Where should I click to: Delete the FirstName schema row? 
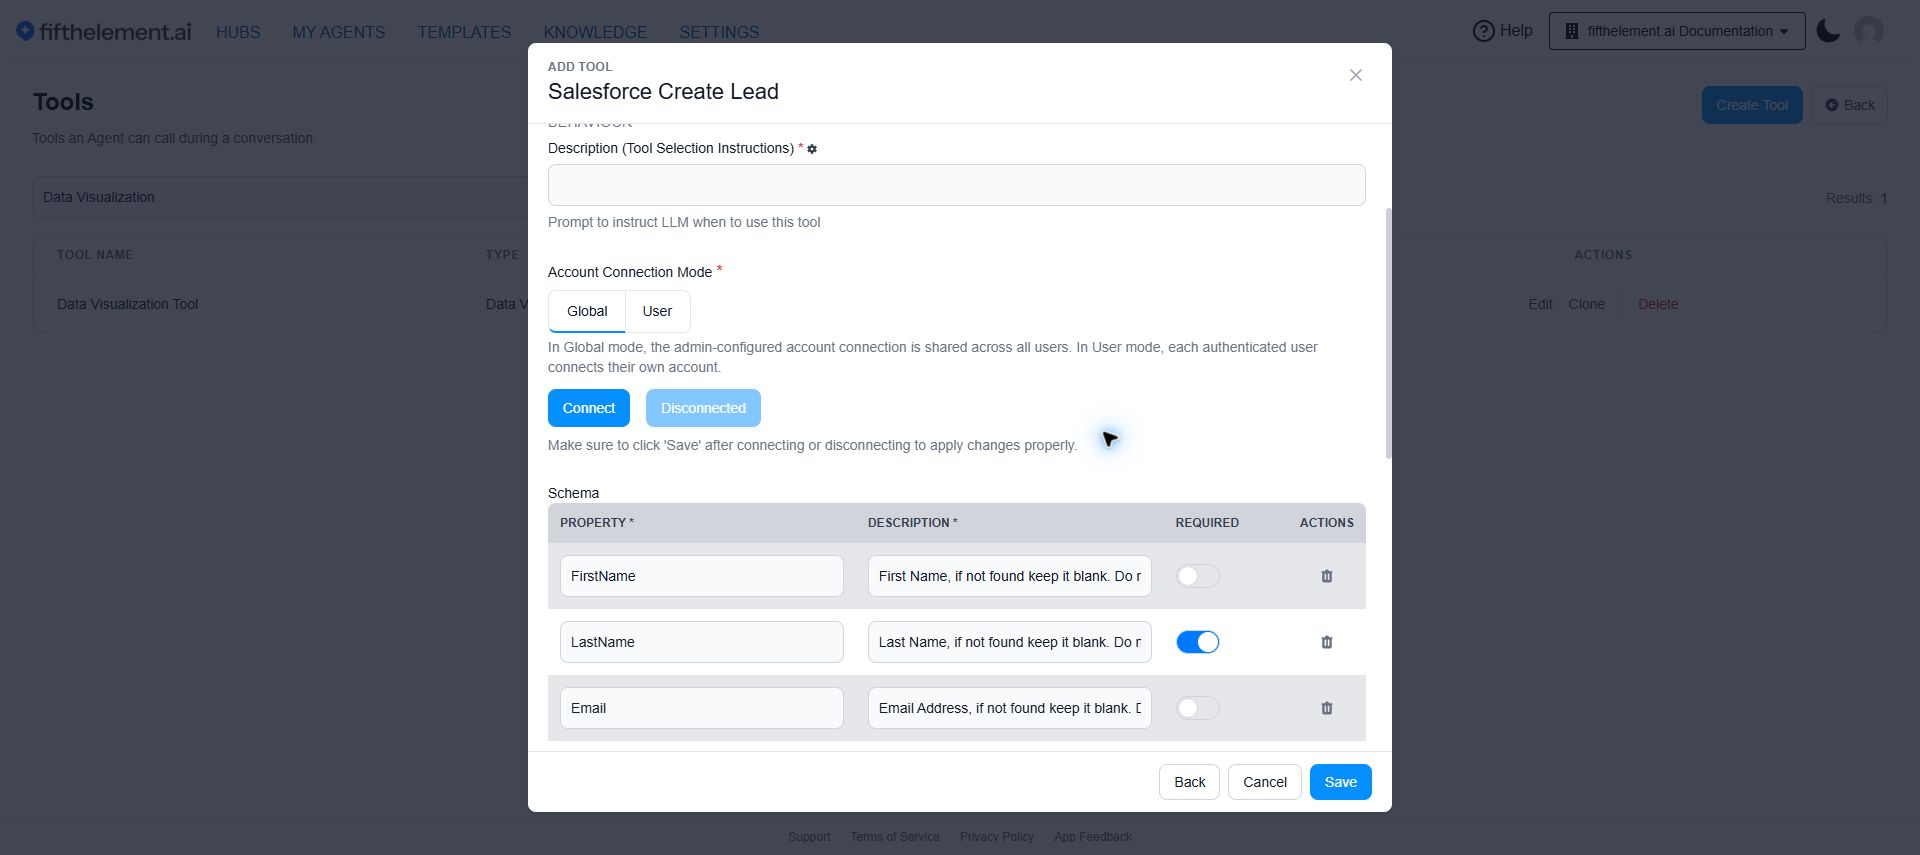[1327, 576]
